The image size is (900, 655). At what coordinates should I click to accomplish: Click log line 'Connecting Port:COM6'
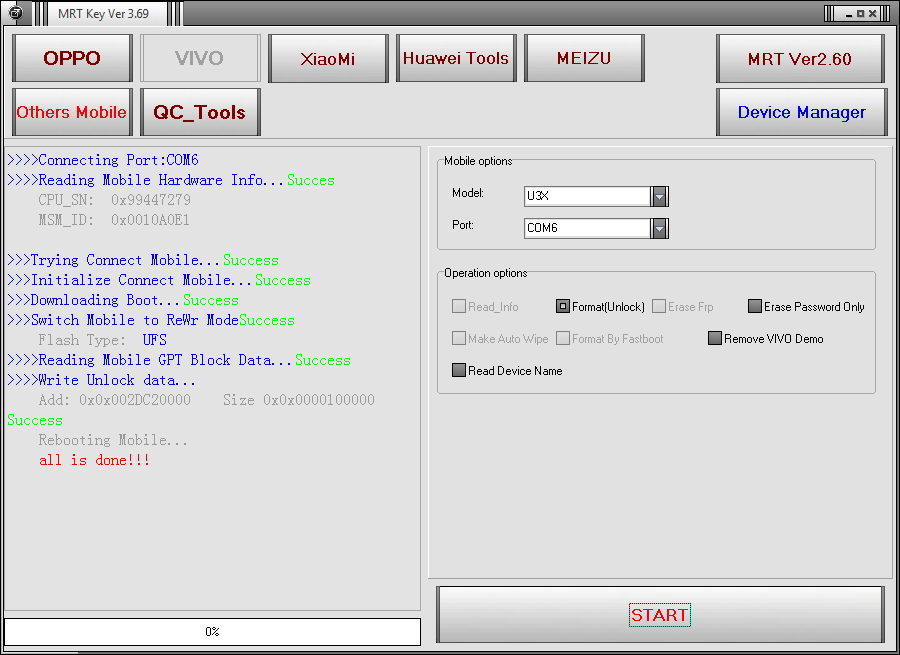point(103,160)
